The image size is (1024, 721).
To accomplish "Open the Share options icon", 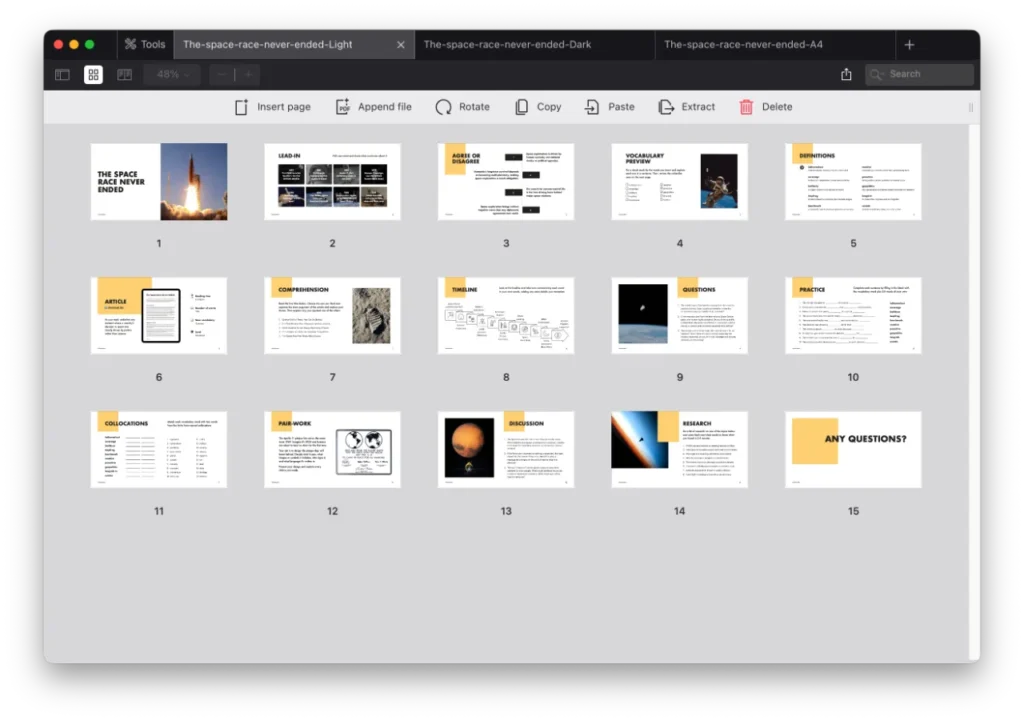I will point(846,73).
